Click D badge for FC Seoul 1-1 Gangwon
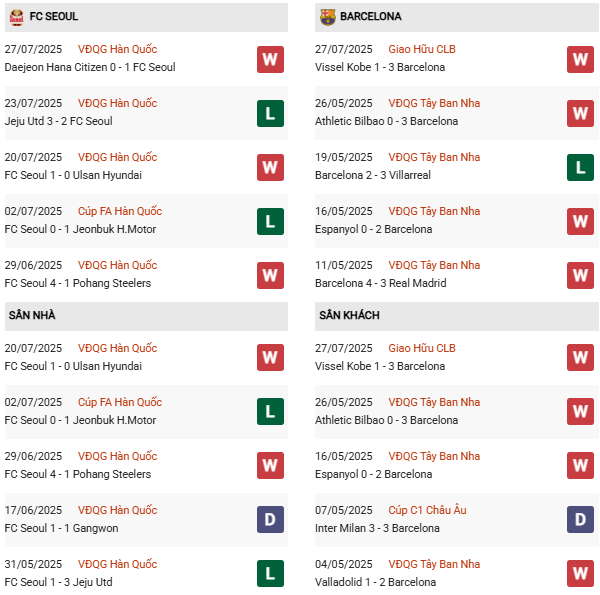600x595 pixels. (x=269, y=520)
